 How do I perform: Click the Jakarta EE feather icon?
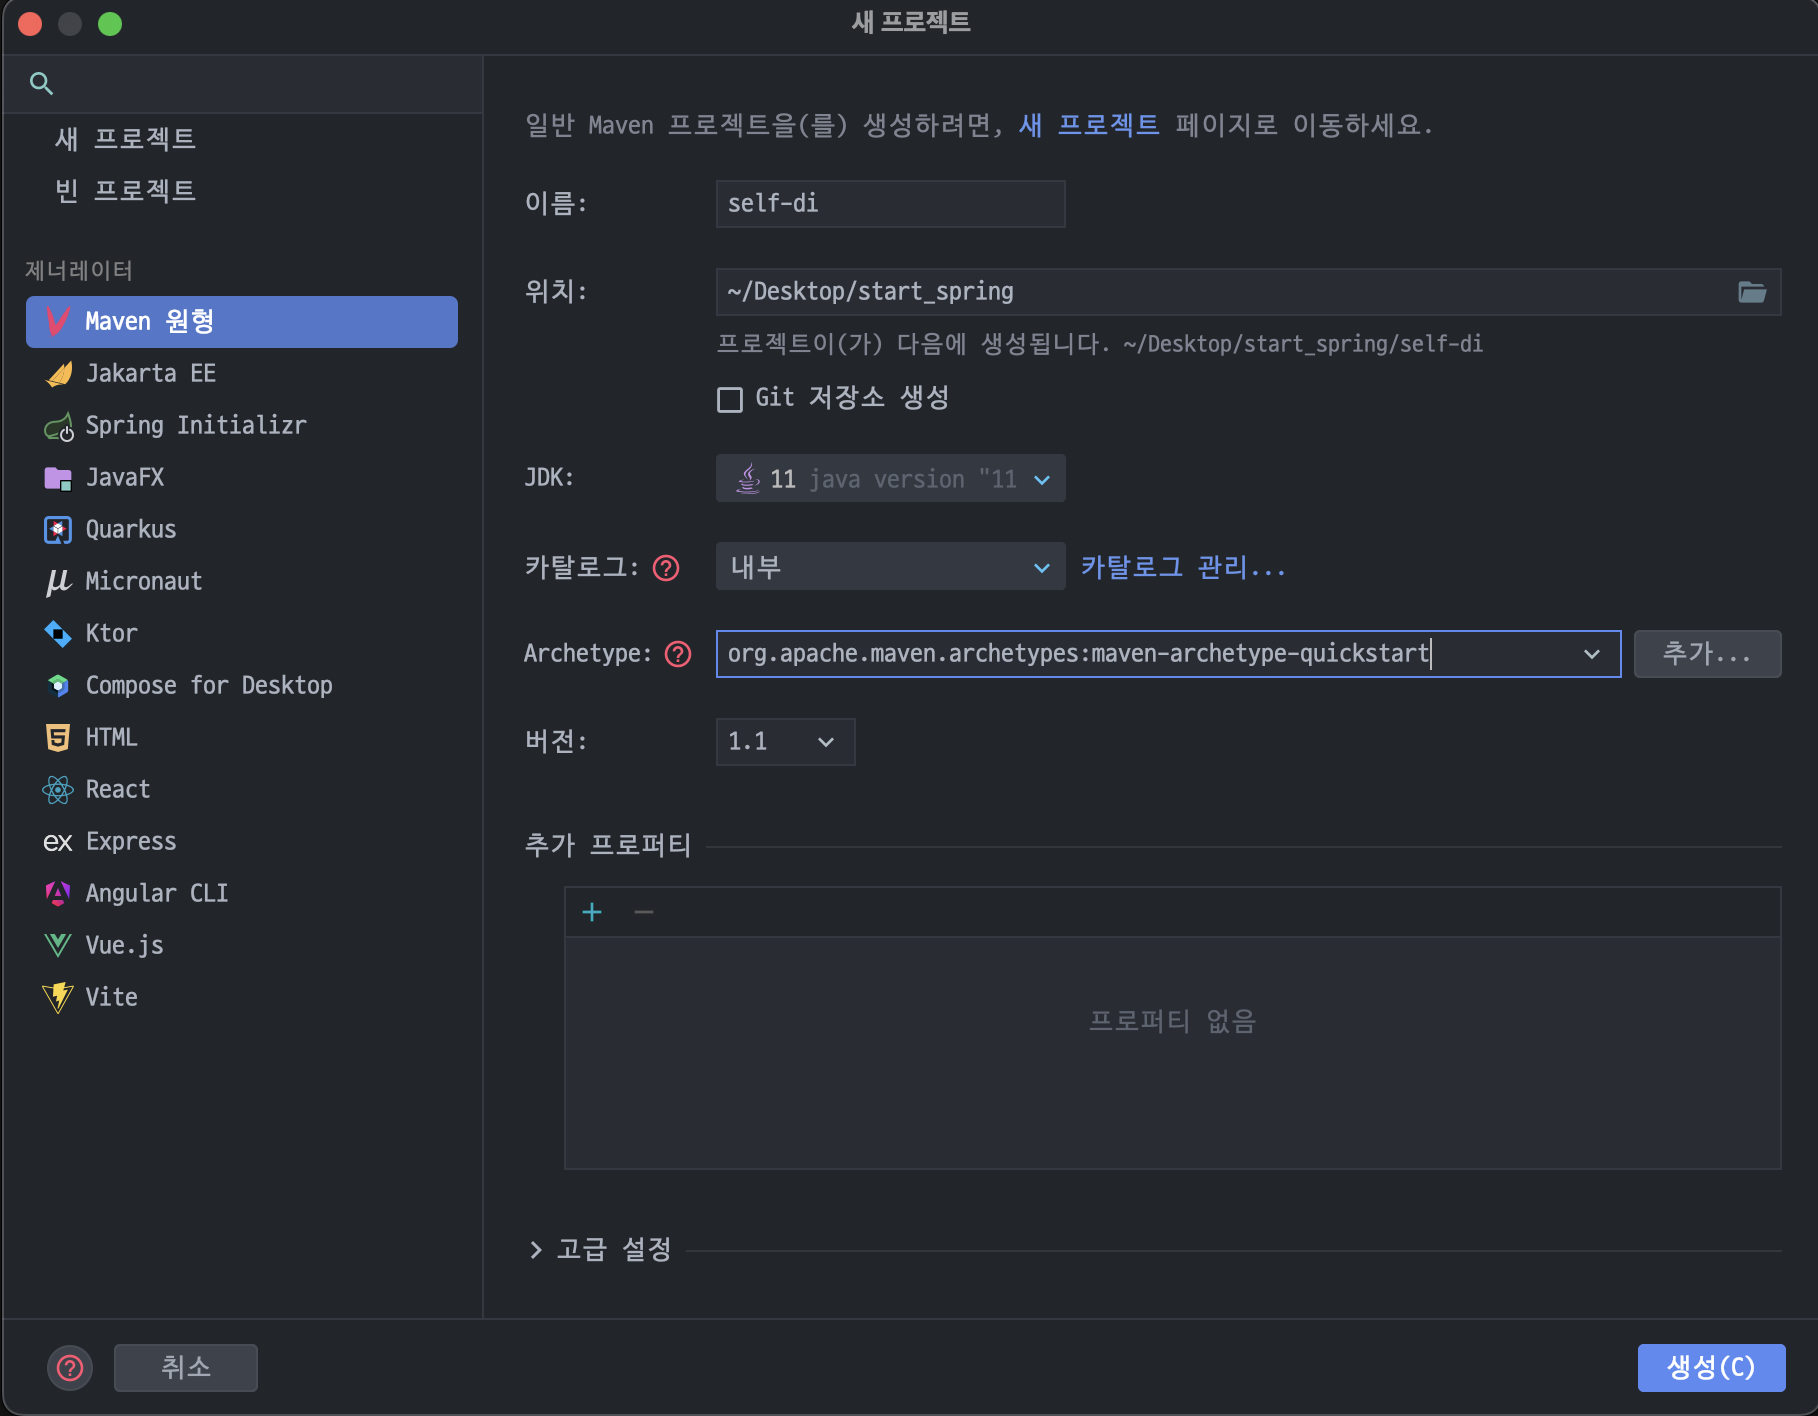pos(58,373)
